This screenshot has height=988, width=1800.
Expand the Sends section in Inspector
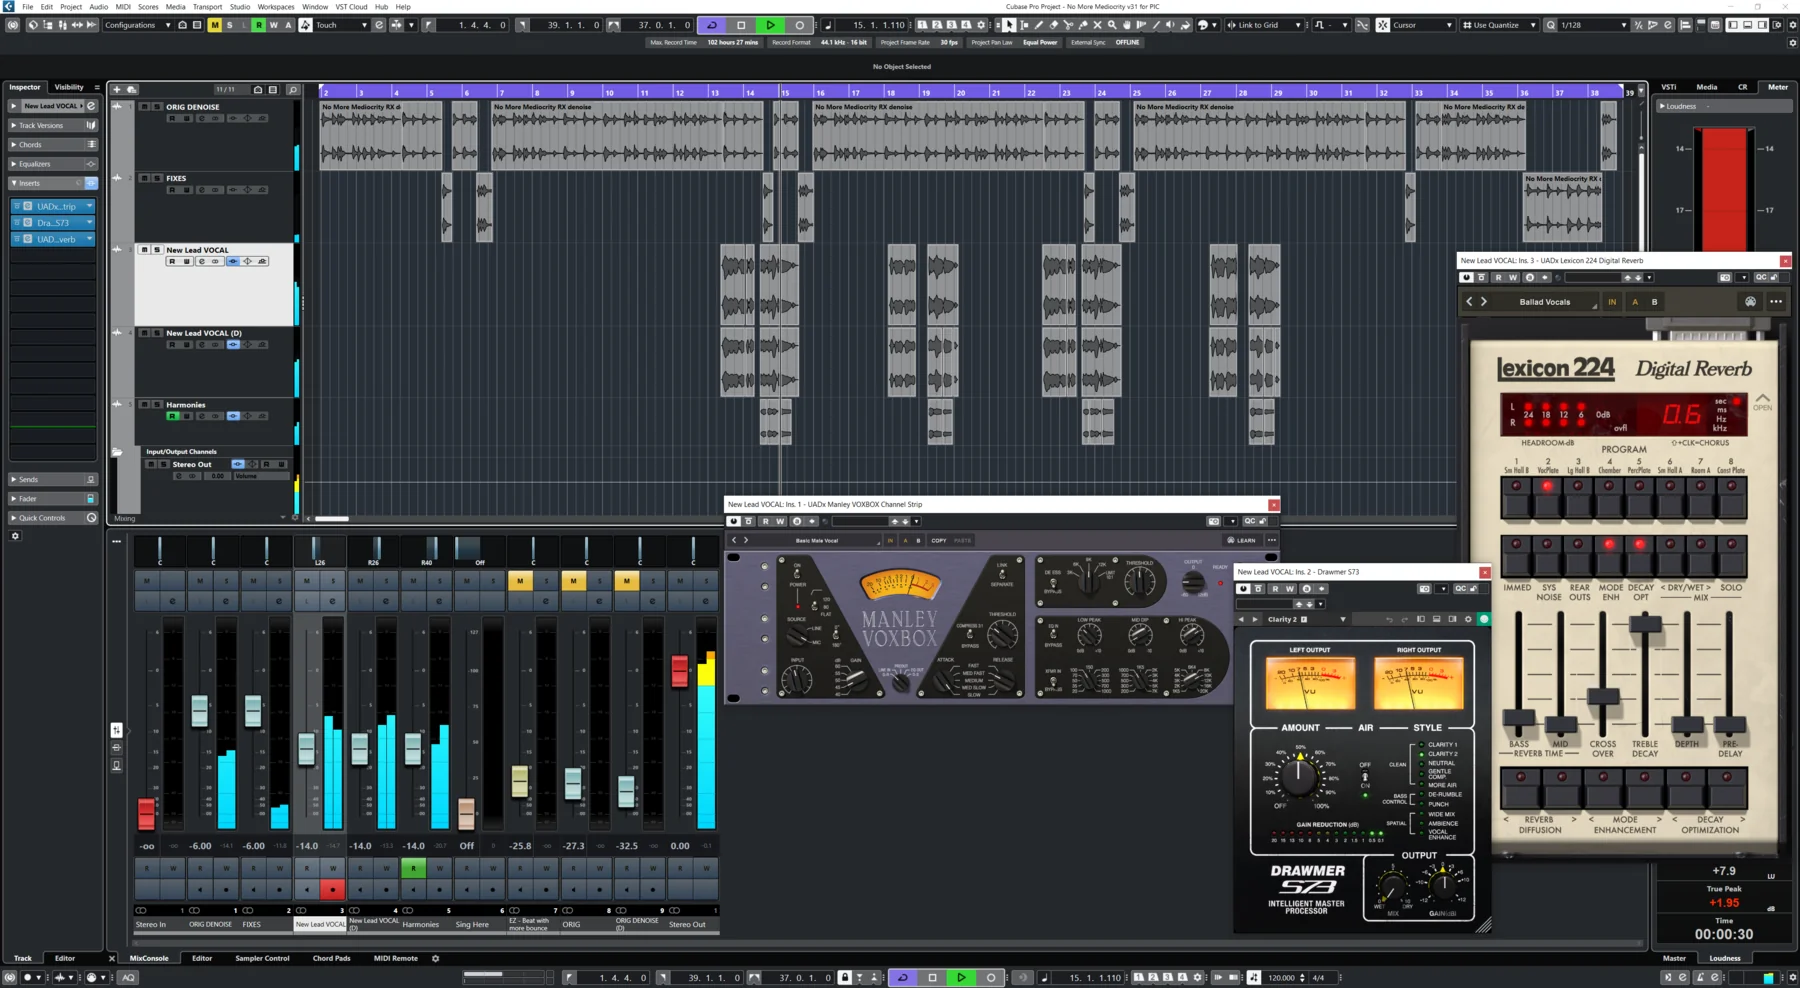53,479
